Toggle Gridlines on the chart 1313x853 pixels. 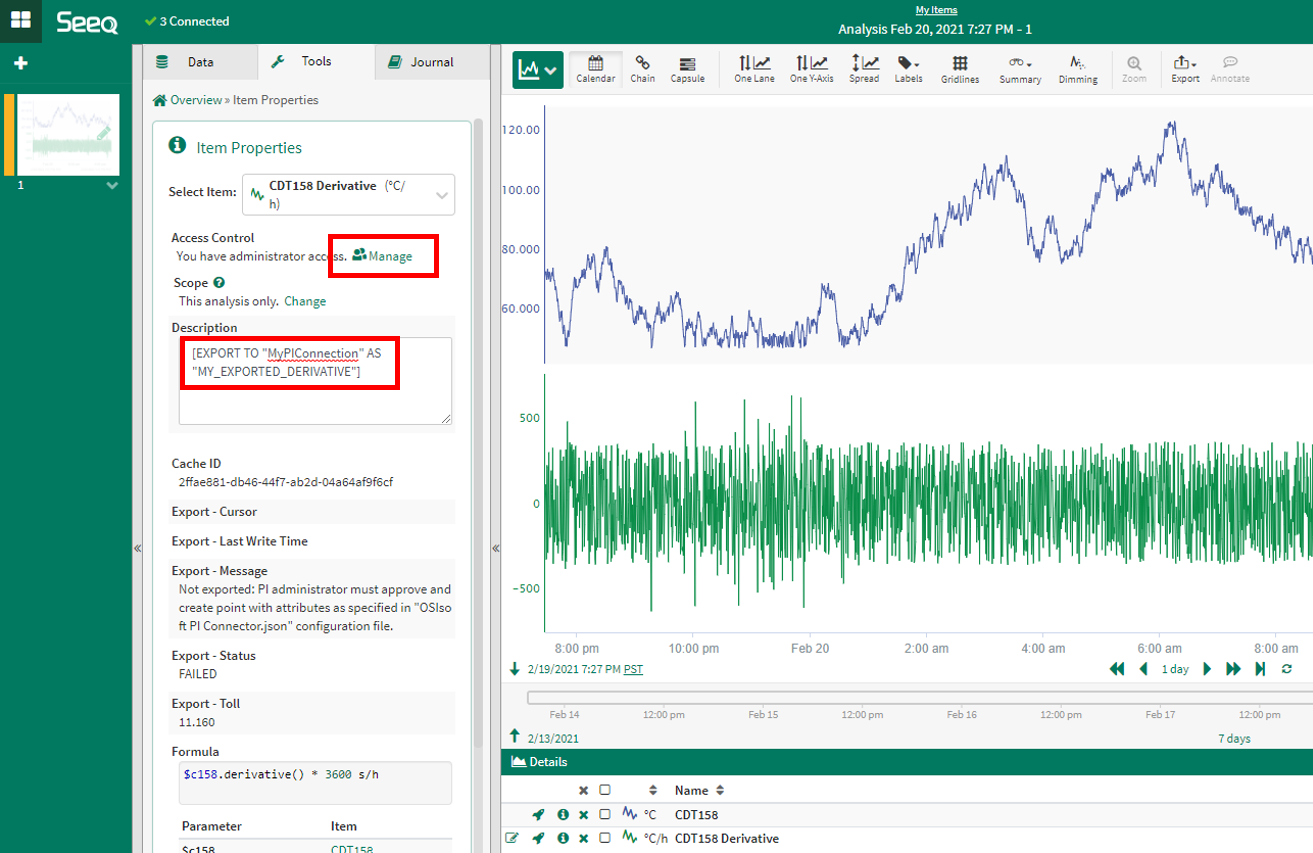click(x=960, y=69)
